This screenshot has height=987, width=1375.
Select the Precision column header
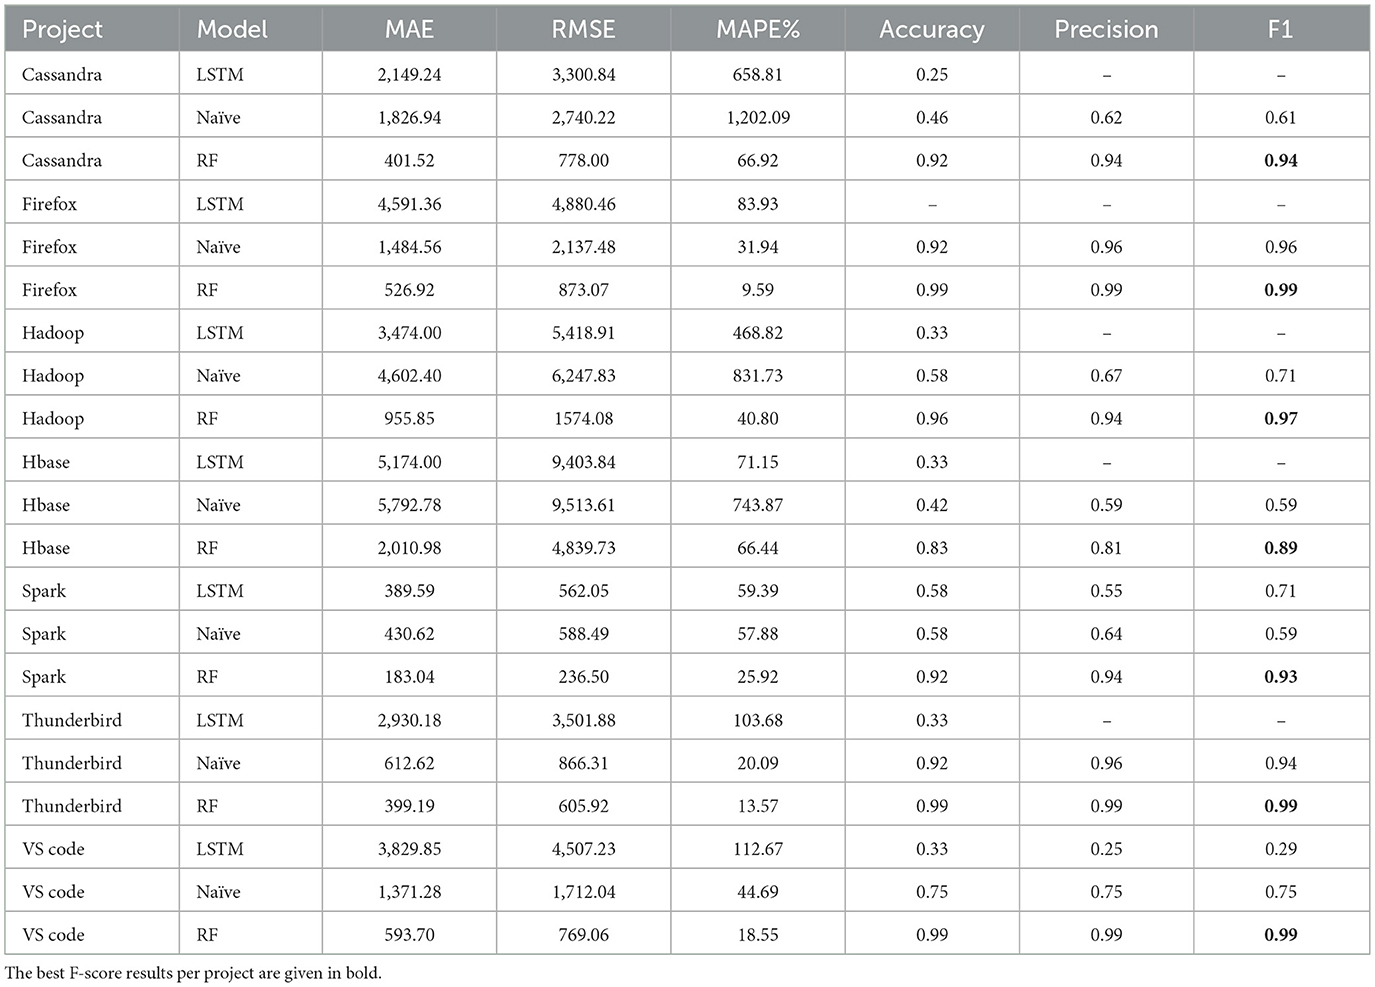point(1106,30)
